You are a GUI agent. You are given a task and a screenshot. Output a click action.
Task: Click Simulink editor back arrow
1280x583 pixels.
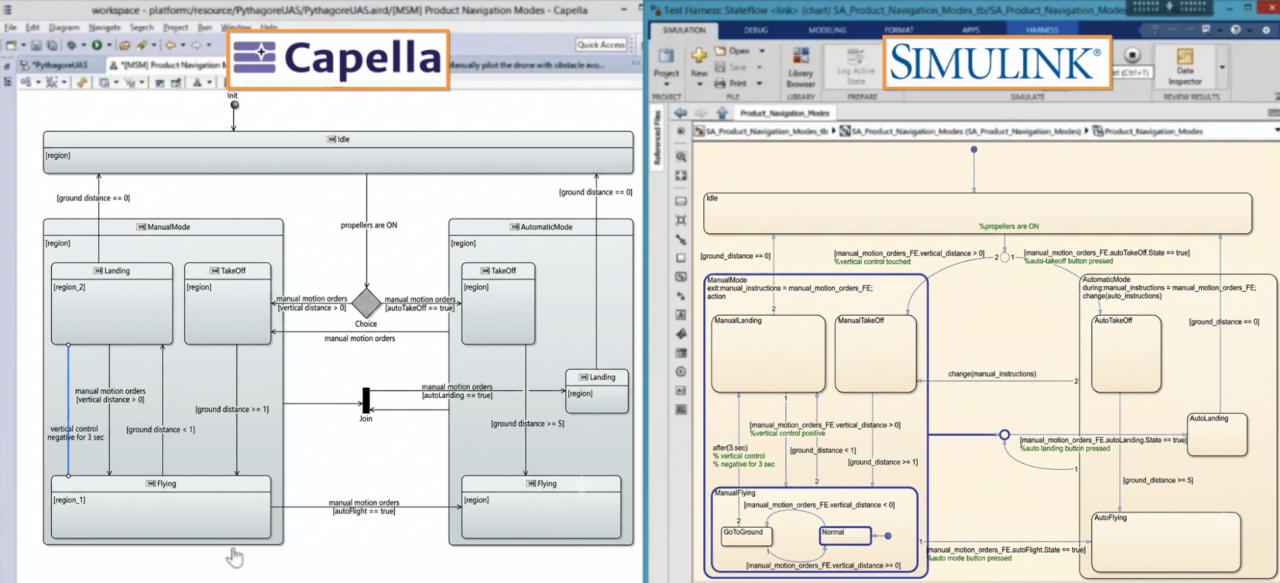tap(680, 112)
